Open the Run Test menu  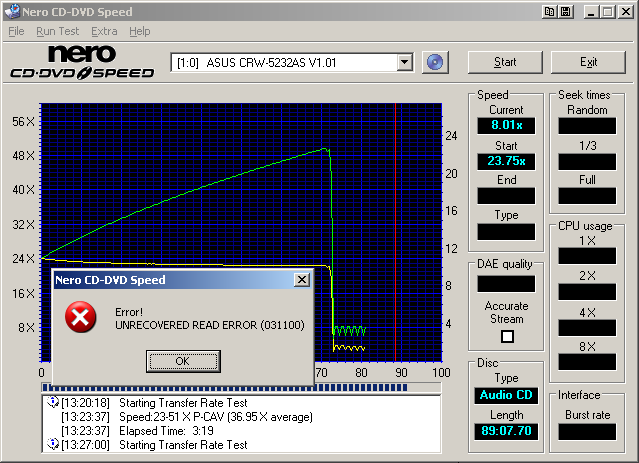[57, 31]
